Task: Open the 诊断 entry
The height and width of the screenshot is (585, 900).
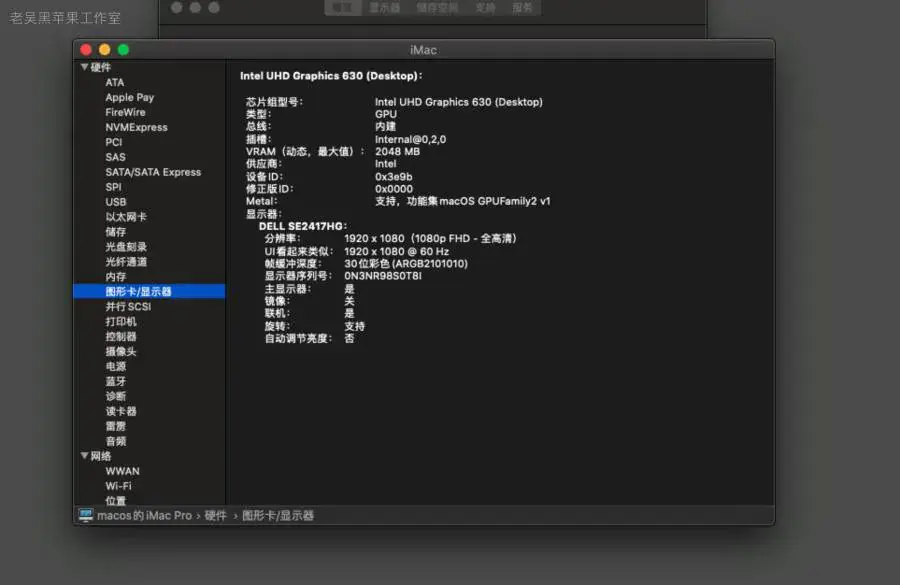Action: (x=115, y=396)
